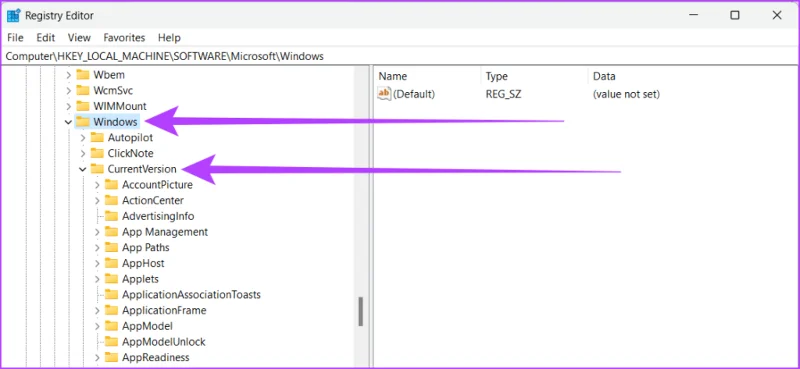Click the Windows folder icon
Viewport: 800px width, 369px height.
[83, 122]
